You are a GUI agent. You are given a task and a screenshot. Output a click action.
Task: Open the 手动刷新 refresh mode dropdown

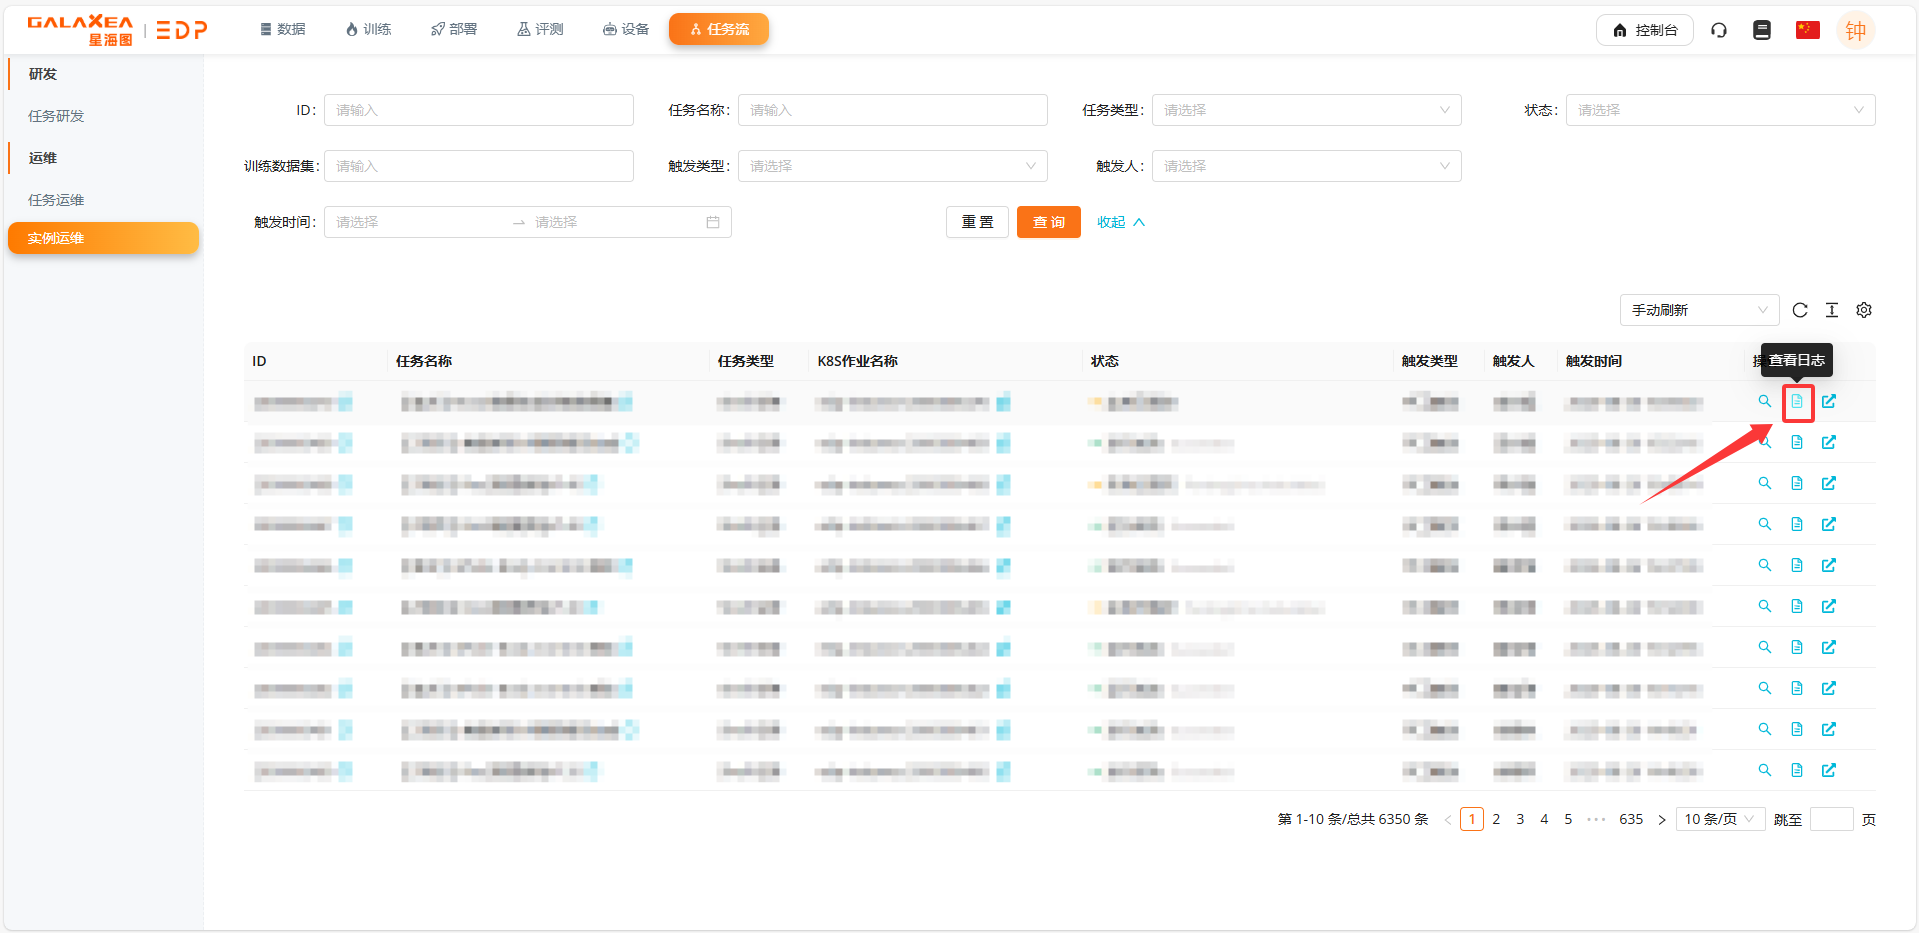click(1699, 311)
